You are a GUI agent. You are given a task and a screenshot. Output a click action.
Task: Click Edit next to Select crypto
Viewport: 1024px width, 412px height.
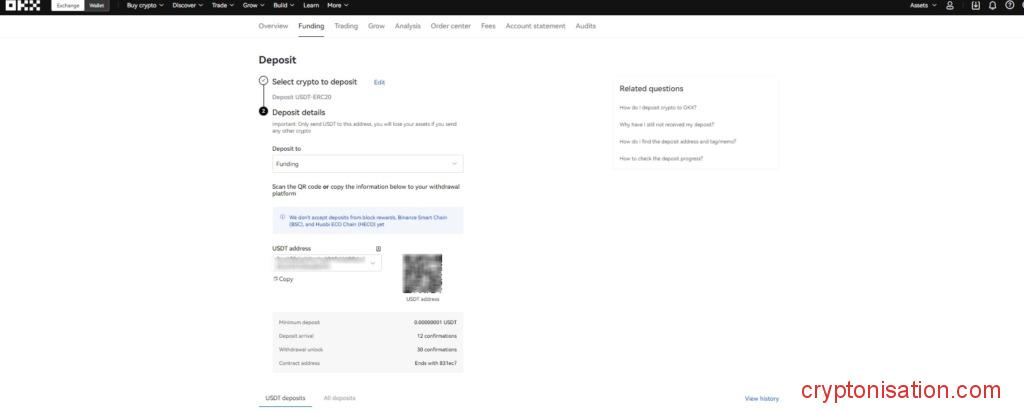point(379,82)
